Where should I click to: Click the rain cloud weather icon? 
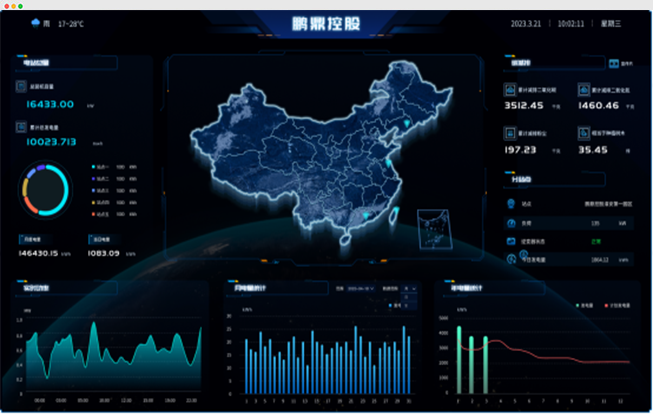tap(37, 22)
